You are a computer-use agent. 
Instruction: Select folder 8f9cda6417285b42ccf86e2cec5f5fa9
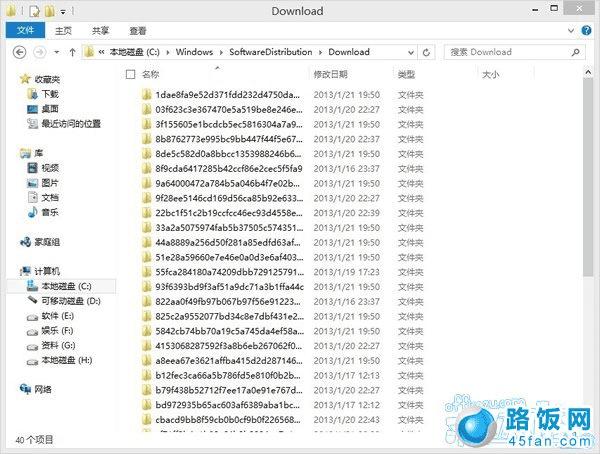point(229,169)
